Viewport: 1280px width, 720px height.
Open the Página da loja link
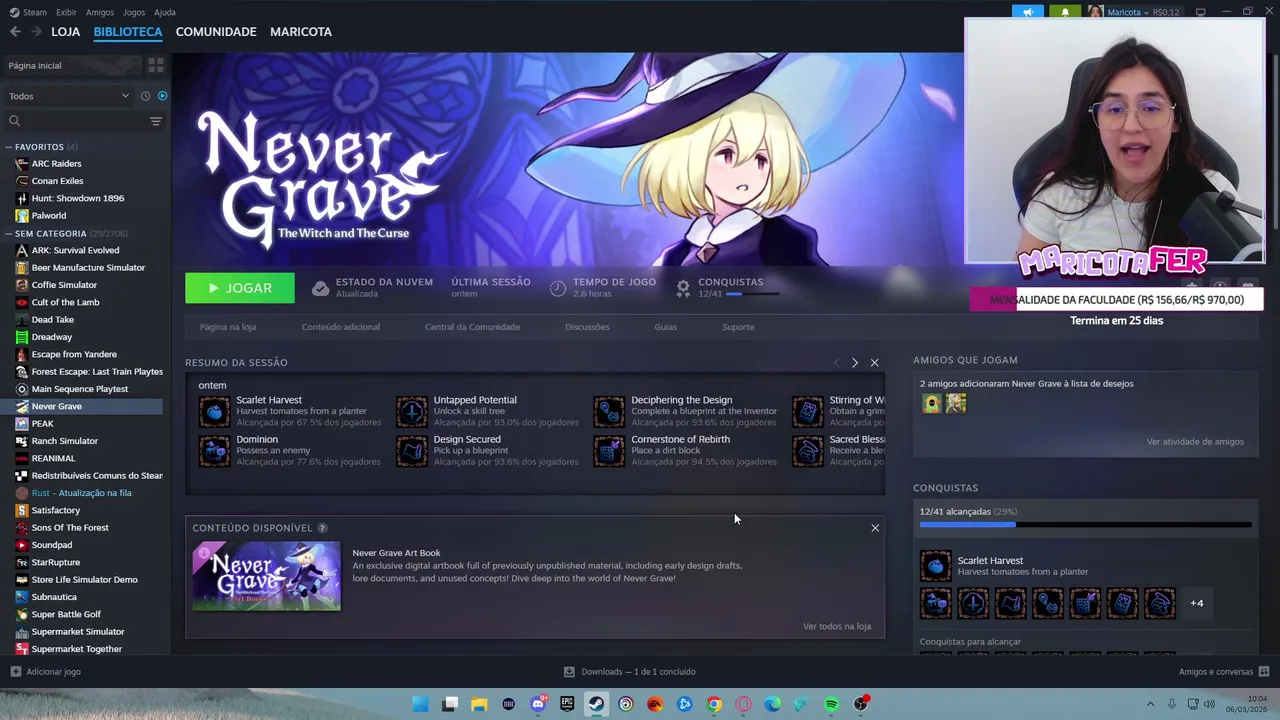point(228,327)
